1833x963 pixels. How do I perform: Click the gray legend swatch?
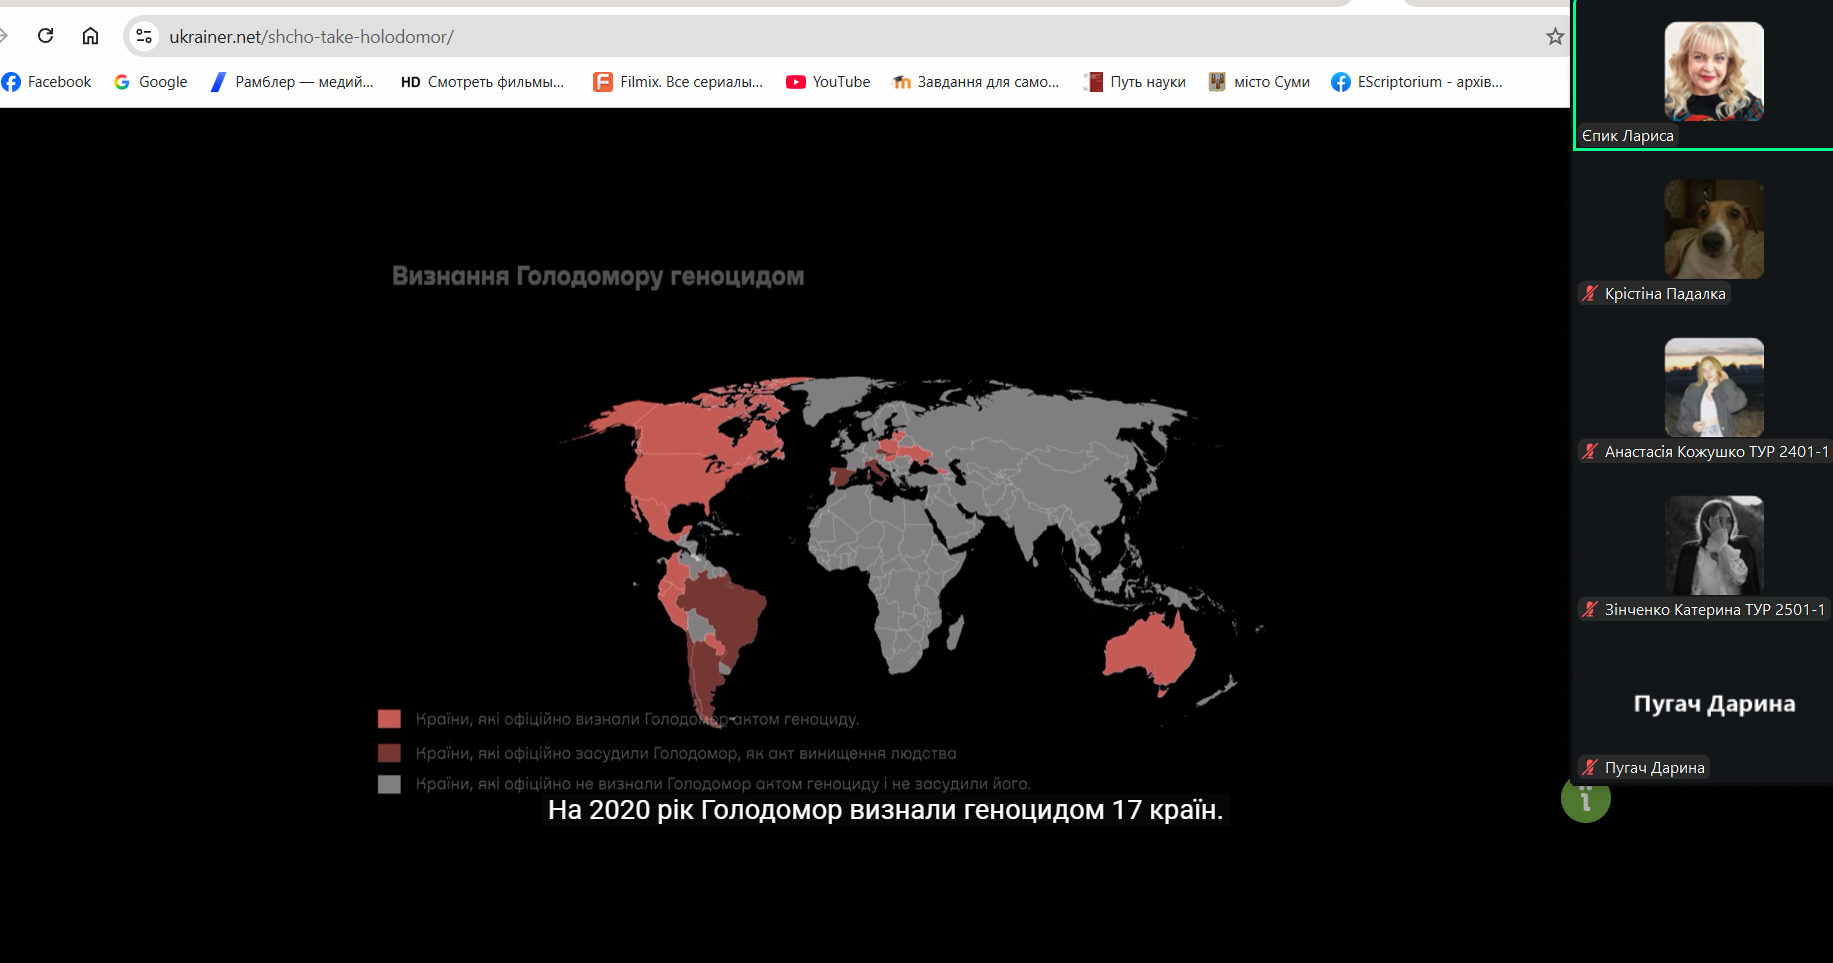pyautogui.click(x=389, y=784)
